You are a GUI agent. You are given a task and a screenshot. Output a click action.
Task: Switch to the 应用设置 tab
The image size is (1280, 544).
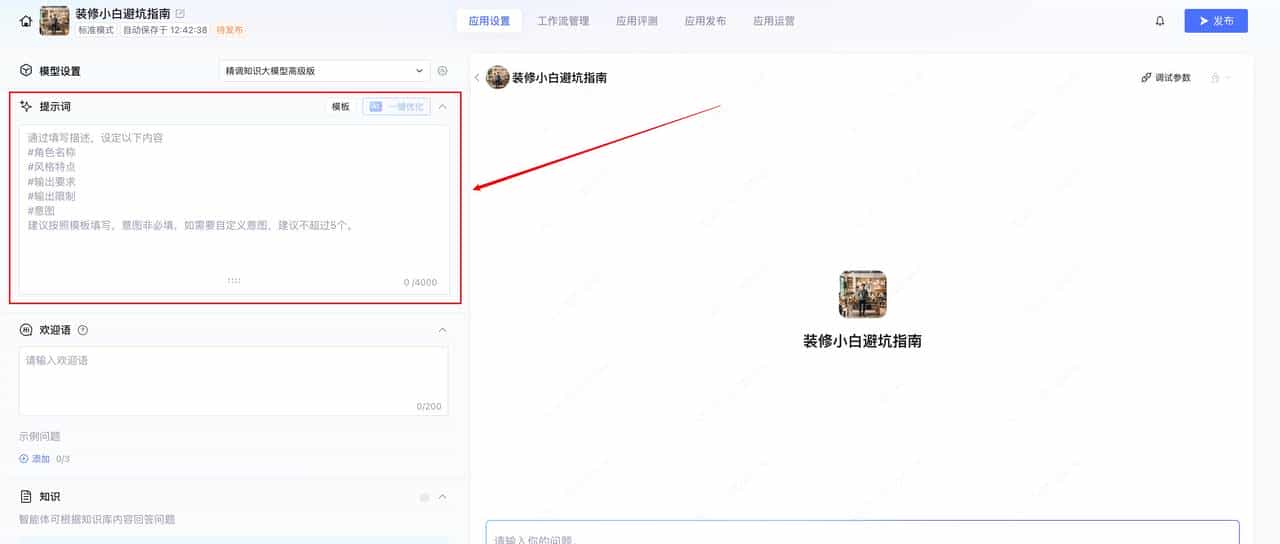pyautogui.click(x=489, y=21)
